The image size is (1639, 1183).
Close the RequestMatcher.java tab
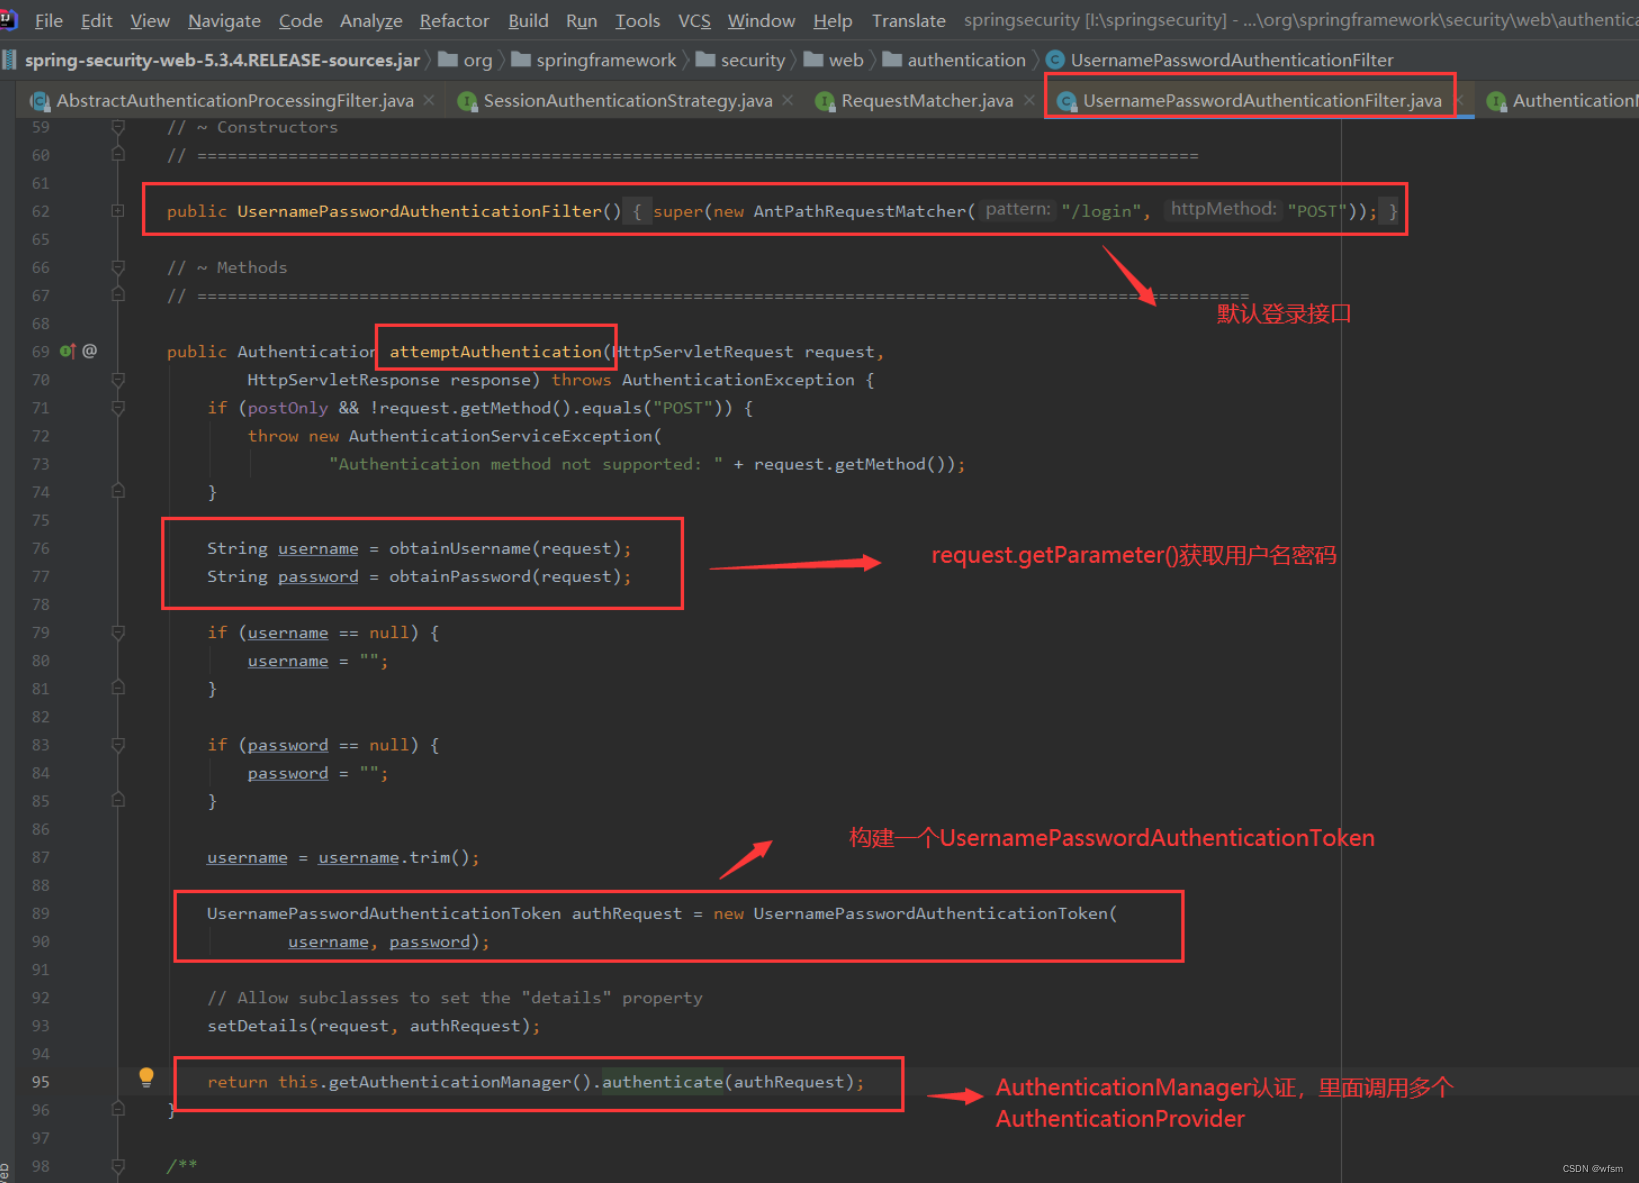coord(1029,100)
